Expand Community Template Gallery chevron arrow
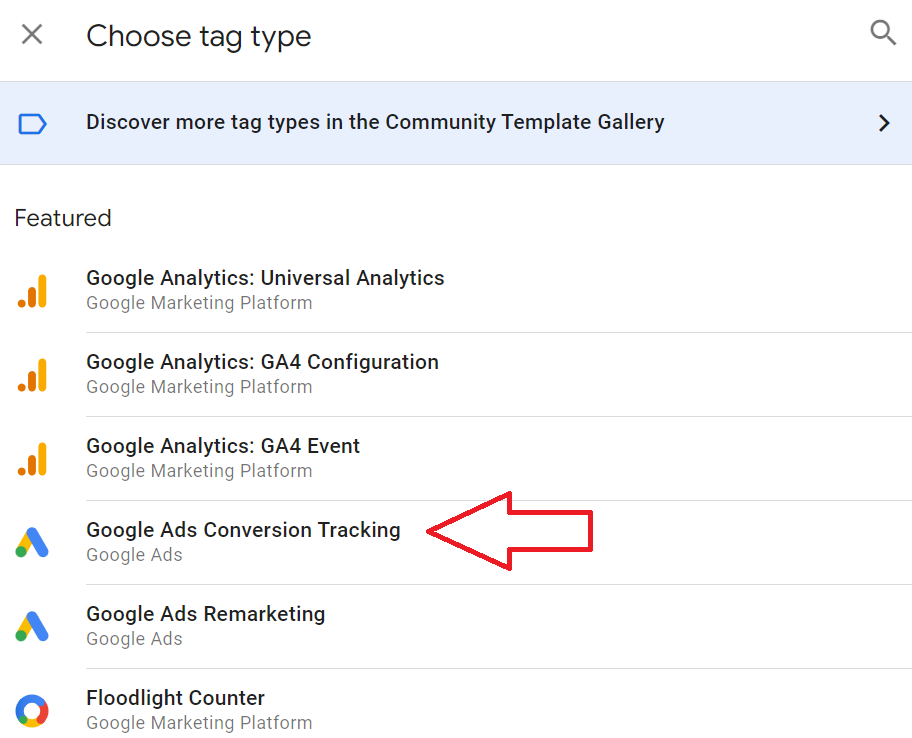Screen dimensions: 912x738 pos(884,123)
